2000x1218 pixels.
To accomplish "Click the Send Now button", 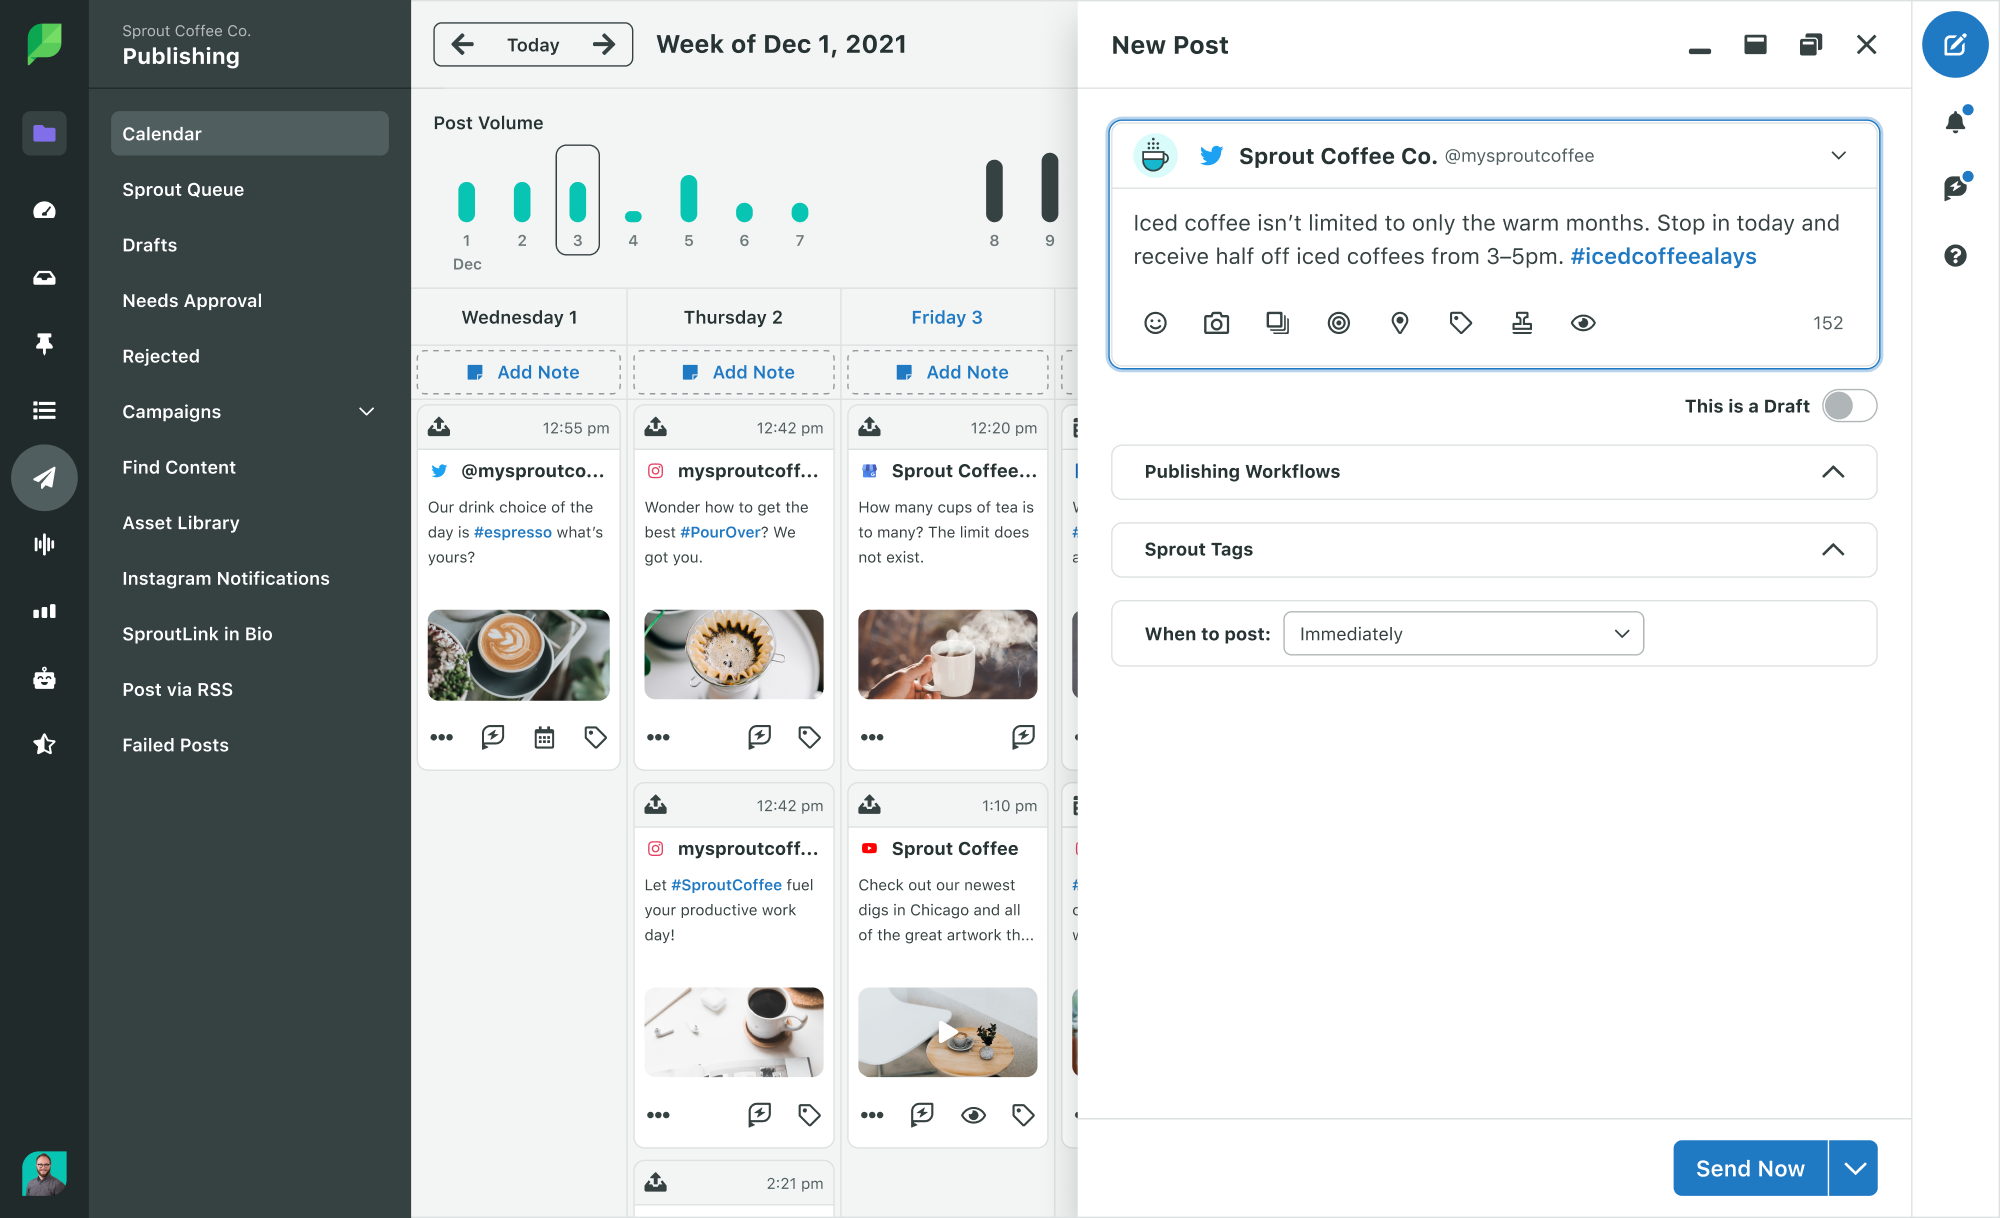I will coord(1749,1167).
